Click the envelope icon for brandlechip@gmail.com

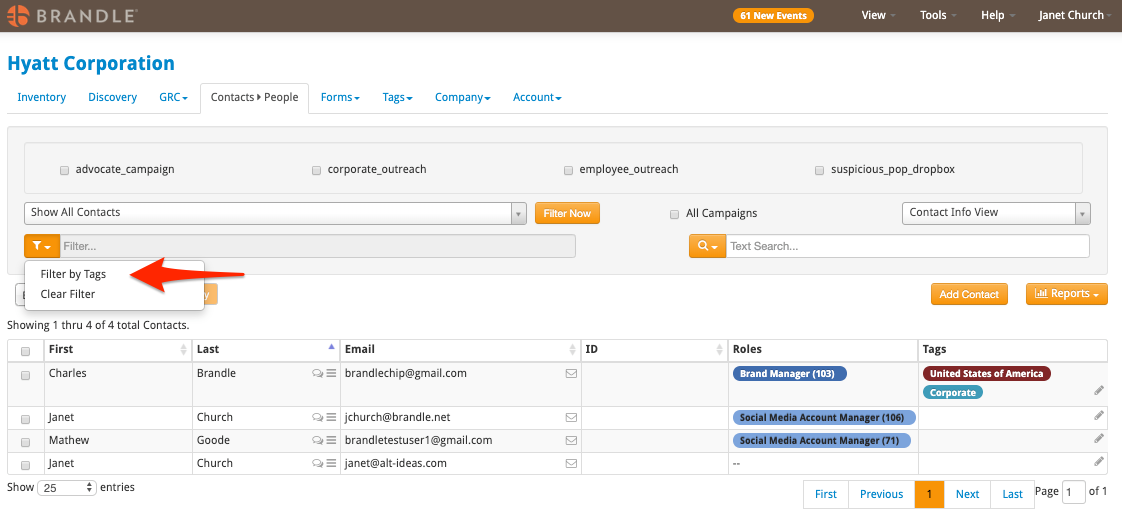pos(571,373)
